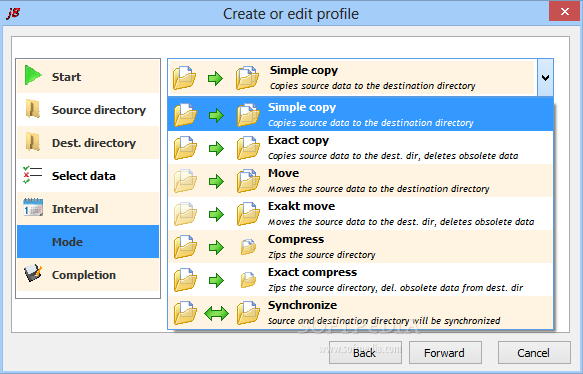Screen dimensions: 583x374
Task: Click the double-headed Synchronize arrow icon
Action: click(216, 313)
